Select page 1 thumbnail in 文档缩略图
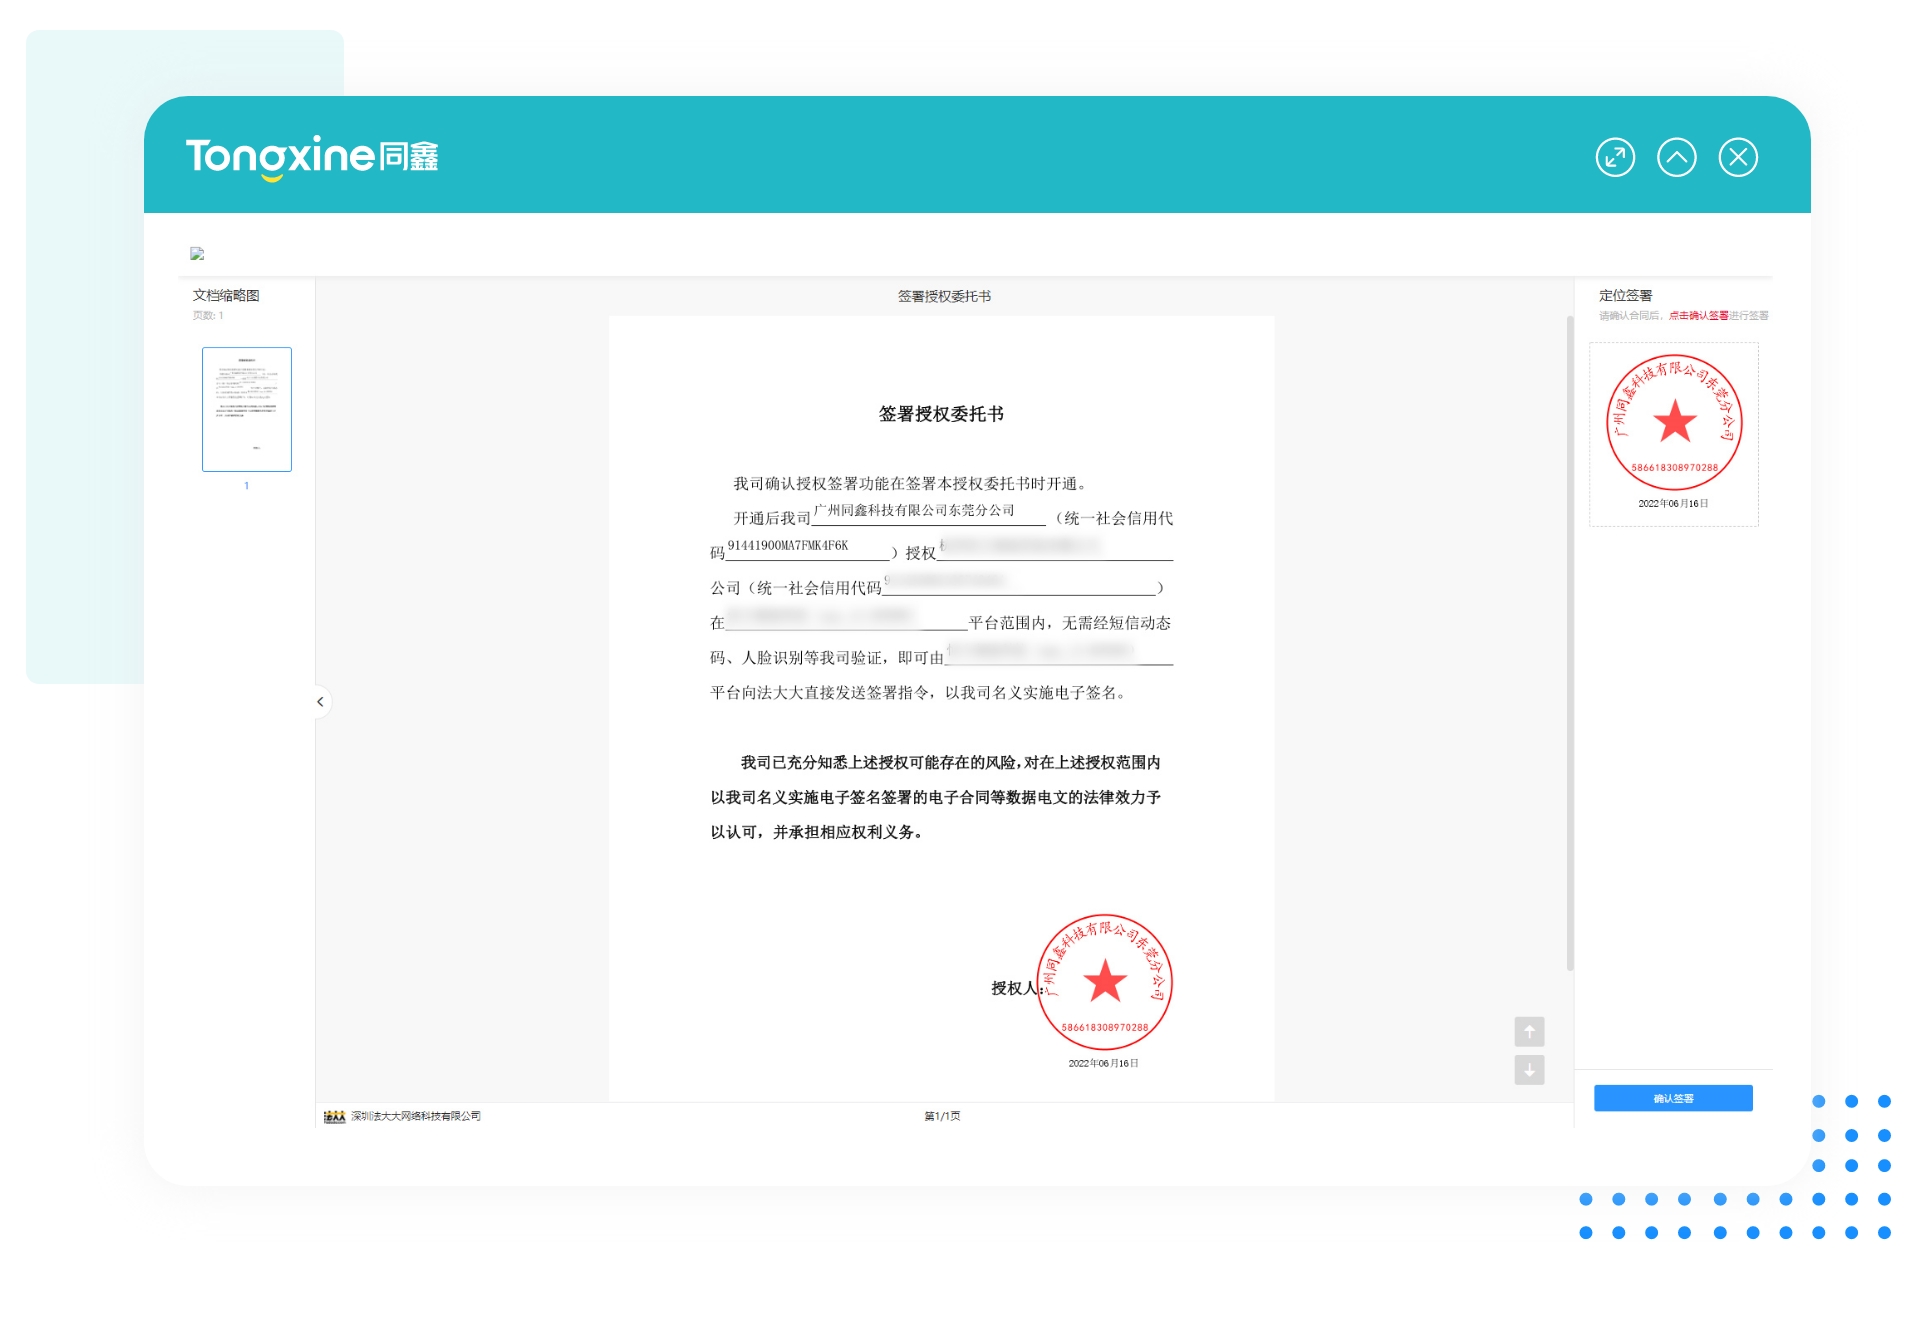This screenshot has width=1920, height=1342. point(246,408)
